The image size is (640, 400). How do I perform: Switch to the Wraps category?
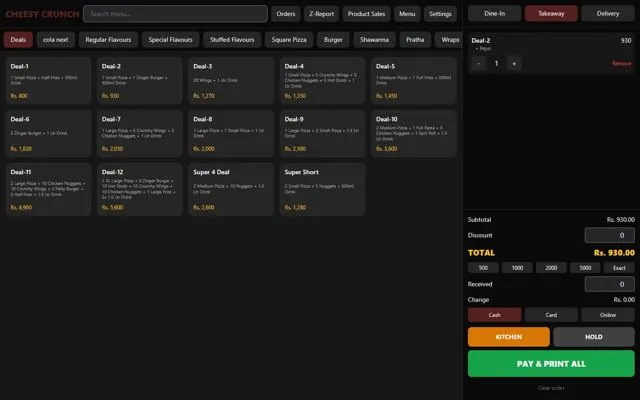tap(450, 40)
